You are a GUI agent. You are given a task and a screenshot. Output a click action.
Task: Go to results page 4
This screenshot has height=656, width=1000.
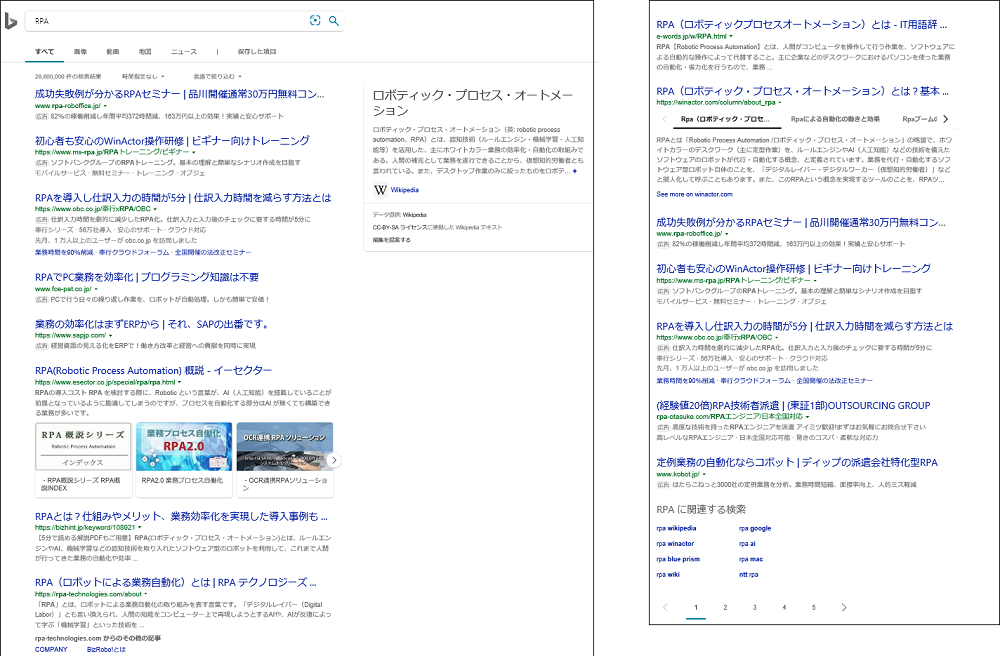(784, 608)
